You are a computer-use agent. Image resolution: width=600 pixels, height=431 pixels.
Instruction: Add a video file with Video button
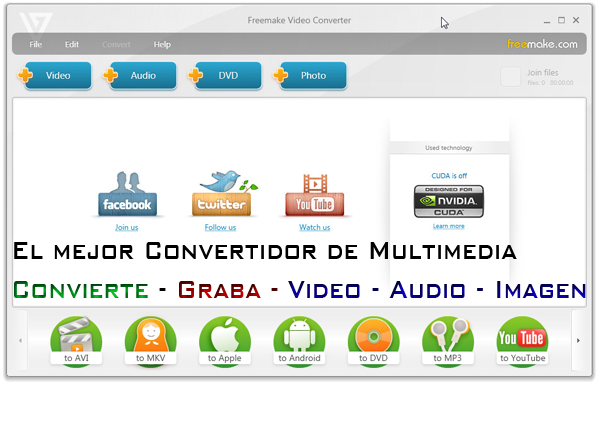pos(54,75)
